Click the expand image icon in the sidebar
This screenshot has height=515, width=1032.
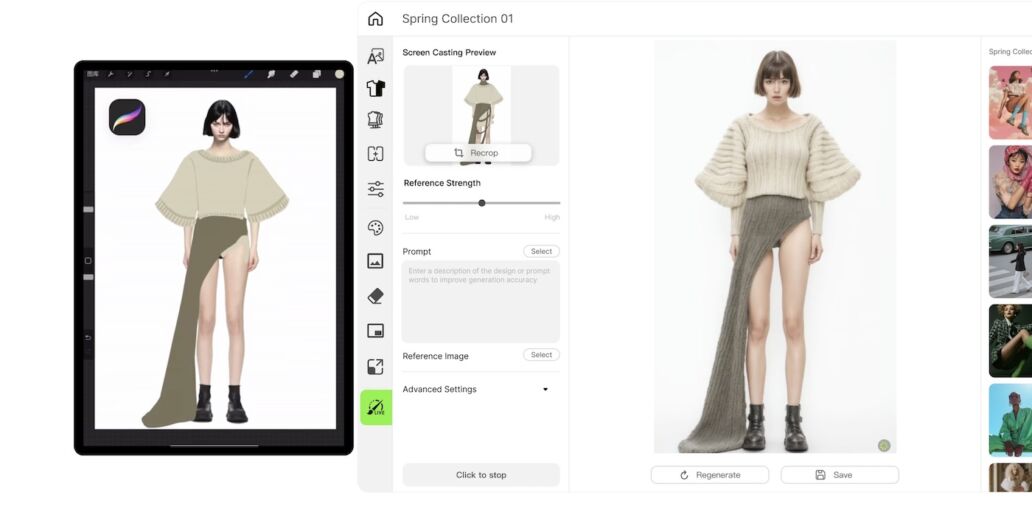point(375,367)
